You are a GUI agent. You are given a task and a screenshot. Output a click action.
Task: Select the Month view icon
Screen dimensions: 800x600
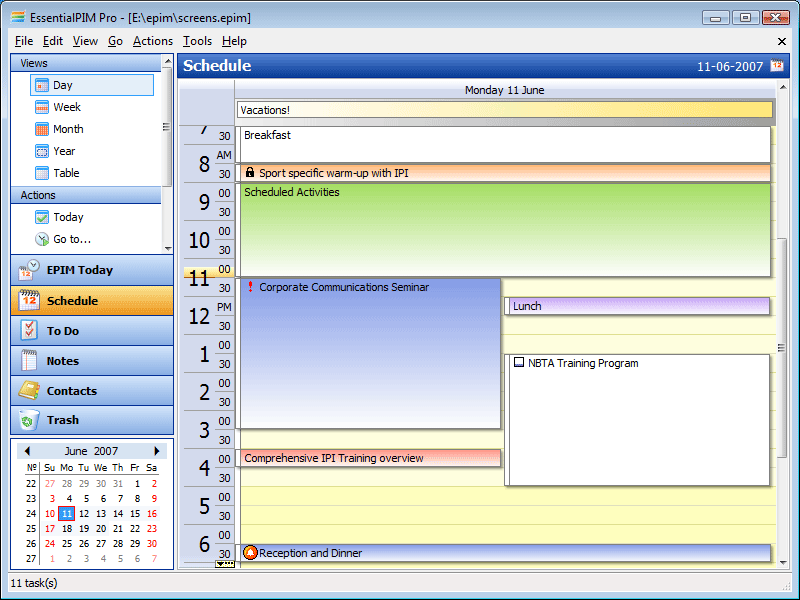pyautogui.click(x=42, y=129)
